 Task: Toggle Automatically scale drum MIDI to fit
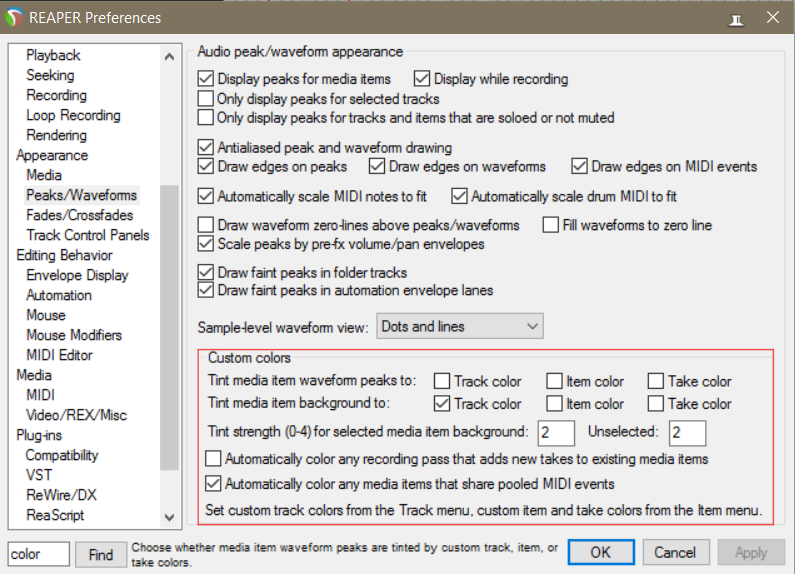click(459, 196)
